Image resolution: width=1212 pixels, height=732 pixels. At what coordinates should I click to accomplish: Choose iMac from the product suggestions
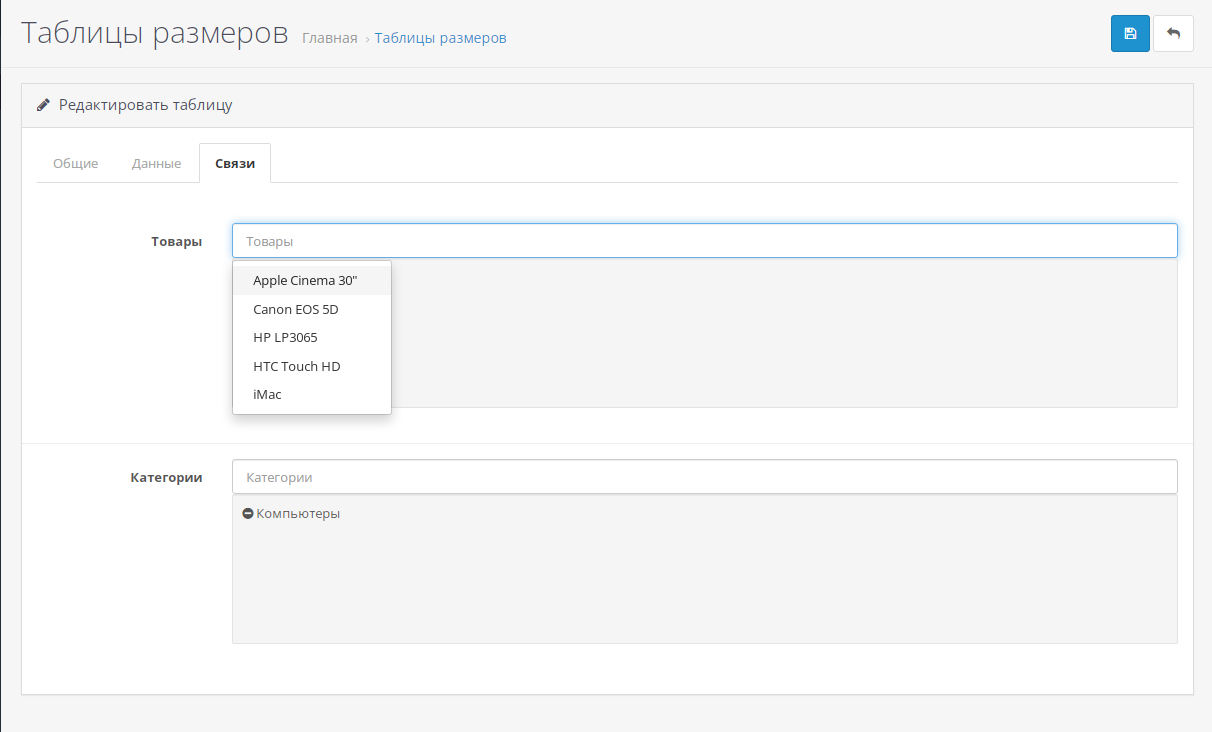pyautogui.click(x=267, y=394)
